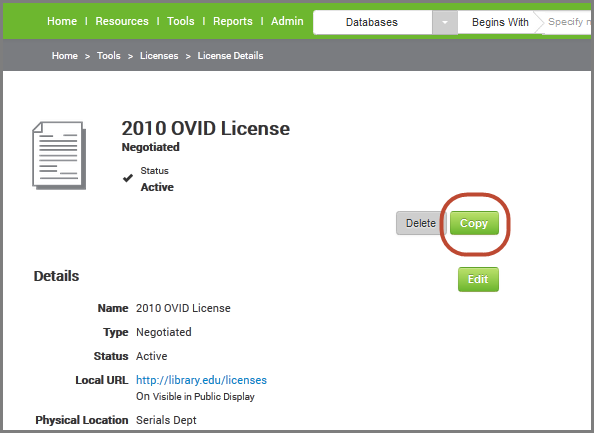Click the Name value 2010 OVID License

[x=183, y=308]
